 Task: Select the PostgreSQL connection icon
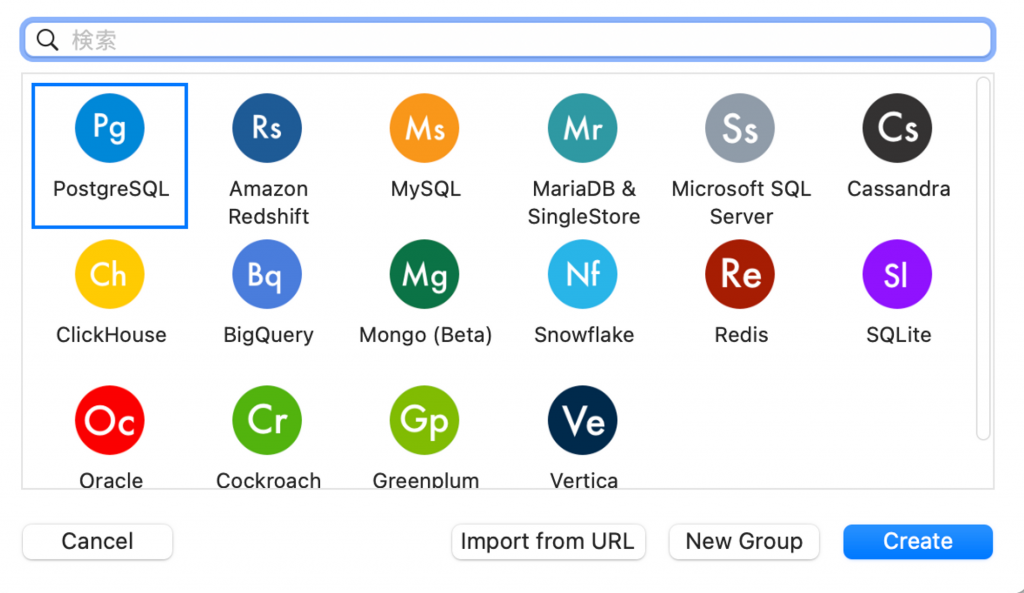(x=110, y=128)
